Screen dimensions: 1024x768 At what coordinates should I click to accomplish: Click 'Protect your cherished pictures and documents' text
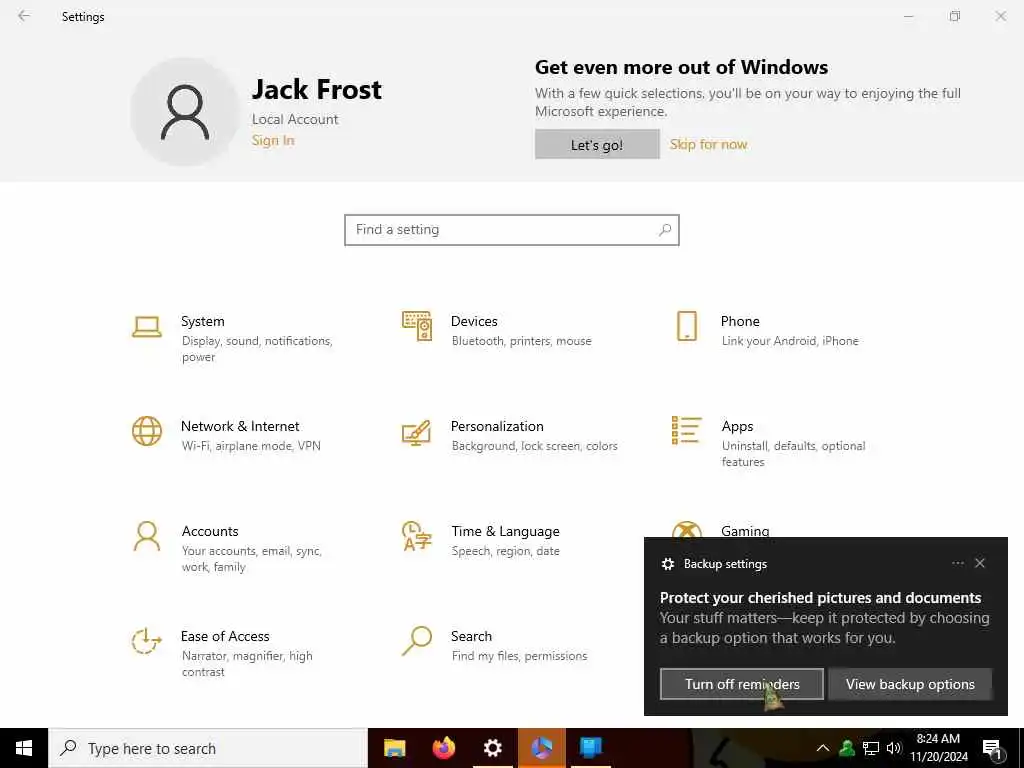[x=820, y=598]
